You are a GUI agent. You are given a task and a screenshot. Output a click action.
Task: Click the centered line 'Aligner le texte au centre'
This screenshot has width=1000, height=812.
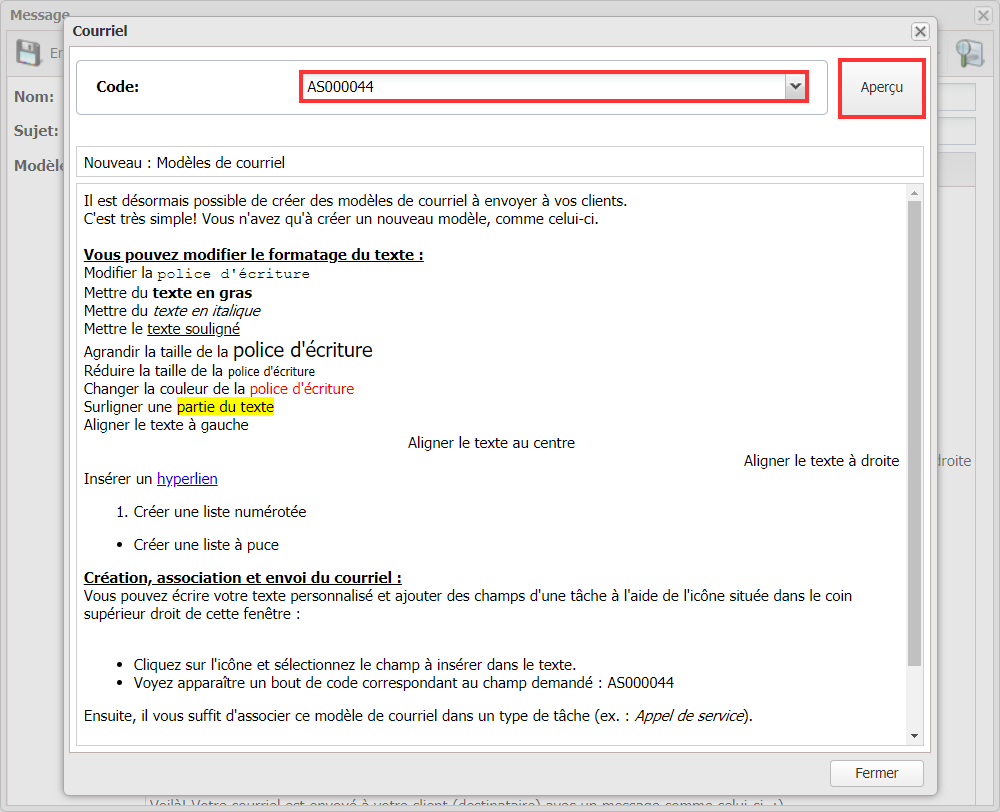(491, 442)
